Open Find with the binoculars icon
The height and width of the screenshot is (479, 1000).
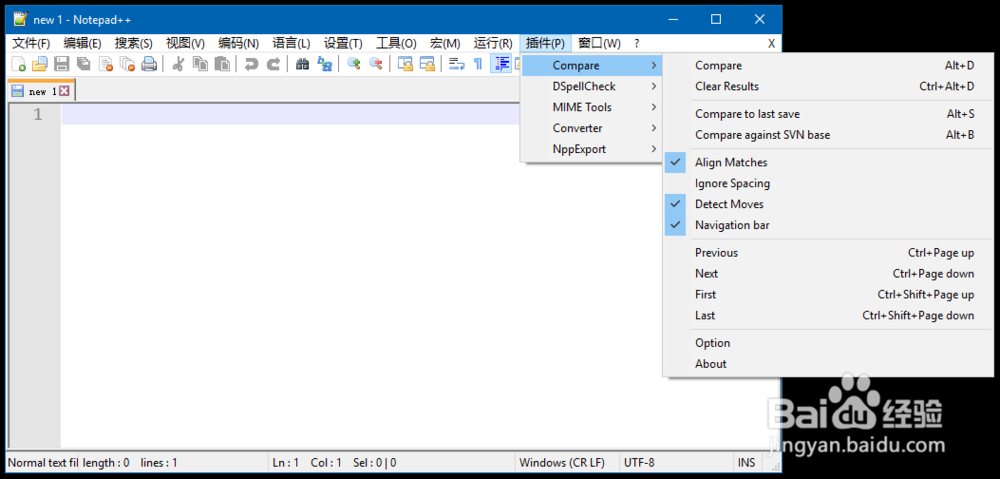303,63
